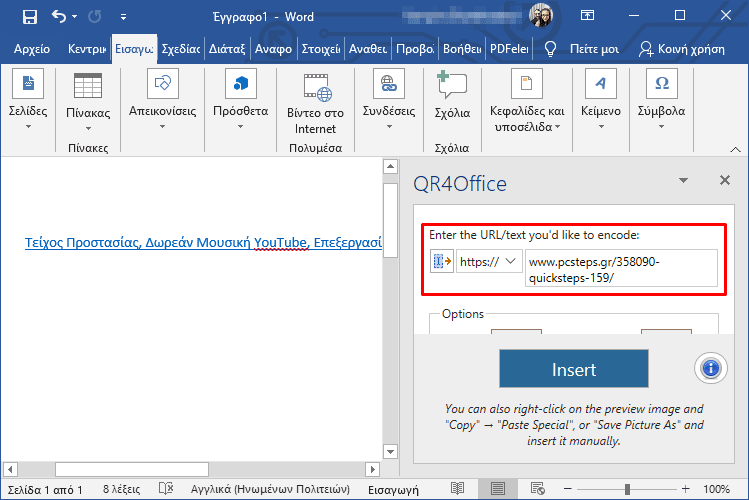Open user account profile picture
This screenshot has width=749, height=500.
[541, 15]
